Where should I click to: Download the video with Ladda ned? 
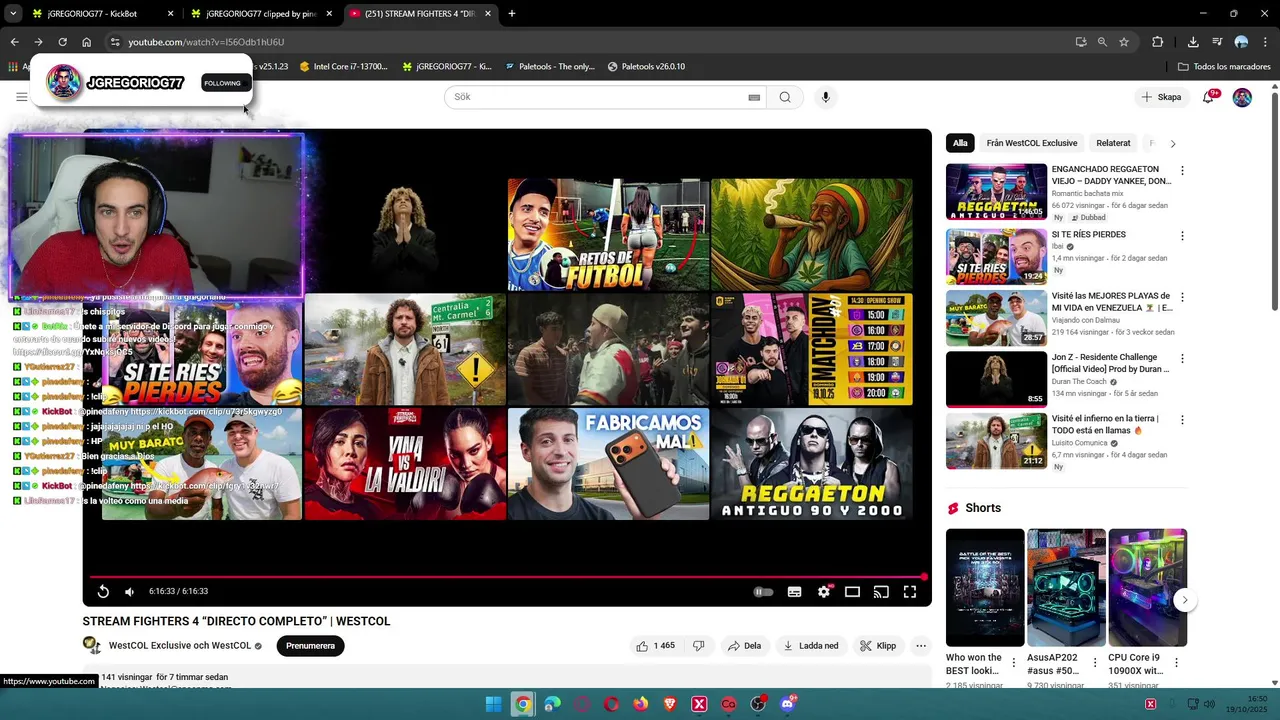coord(811,646)
